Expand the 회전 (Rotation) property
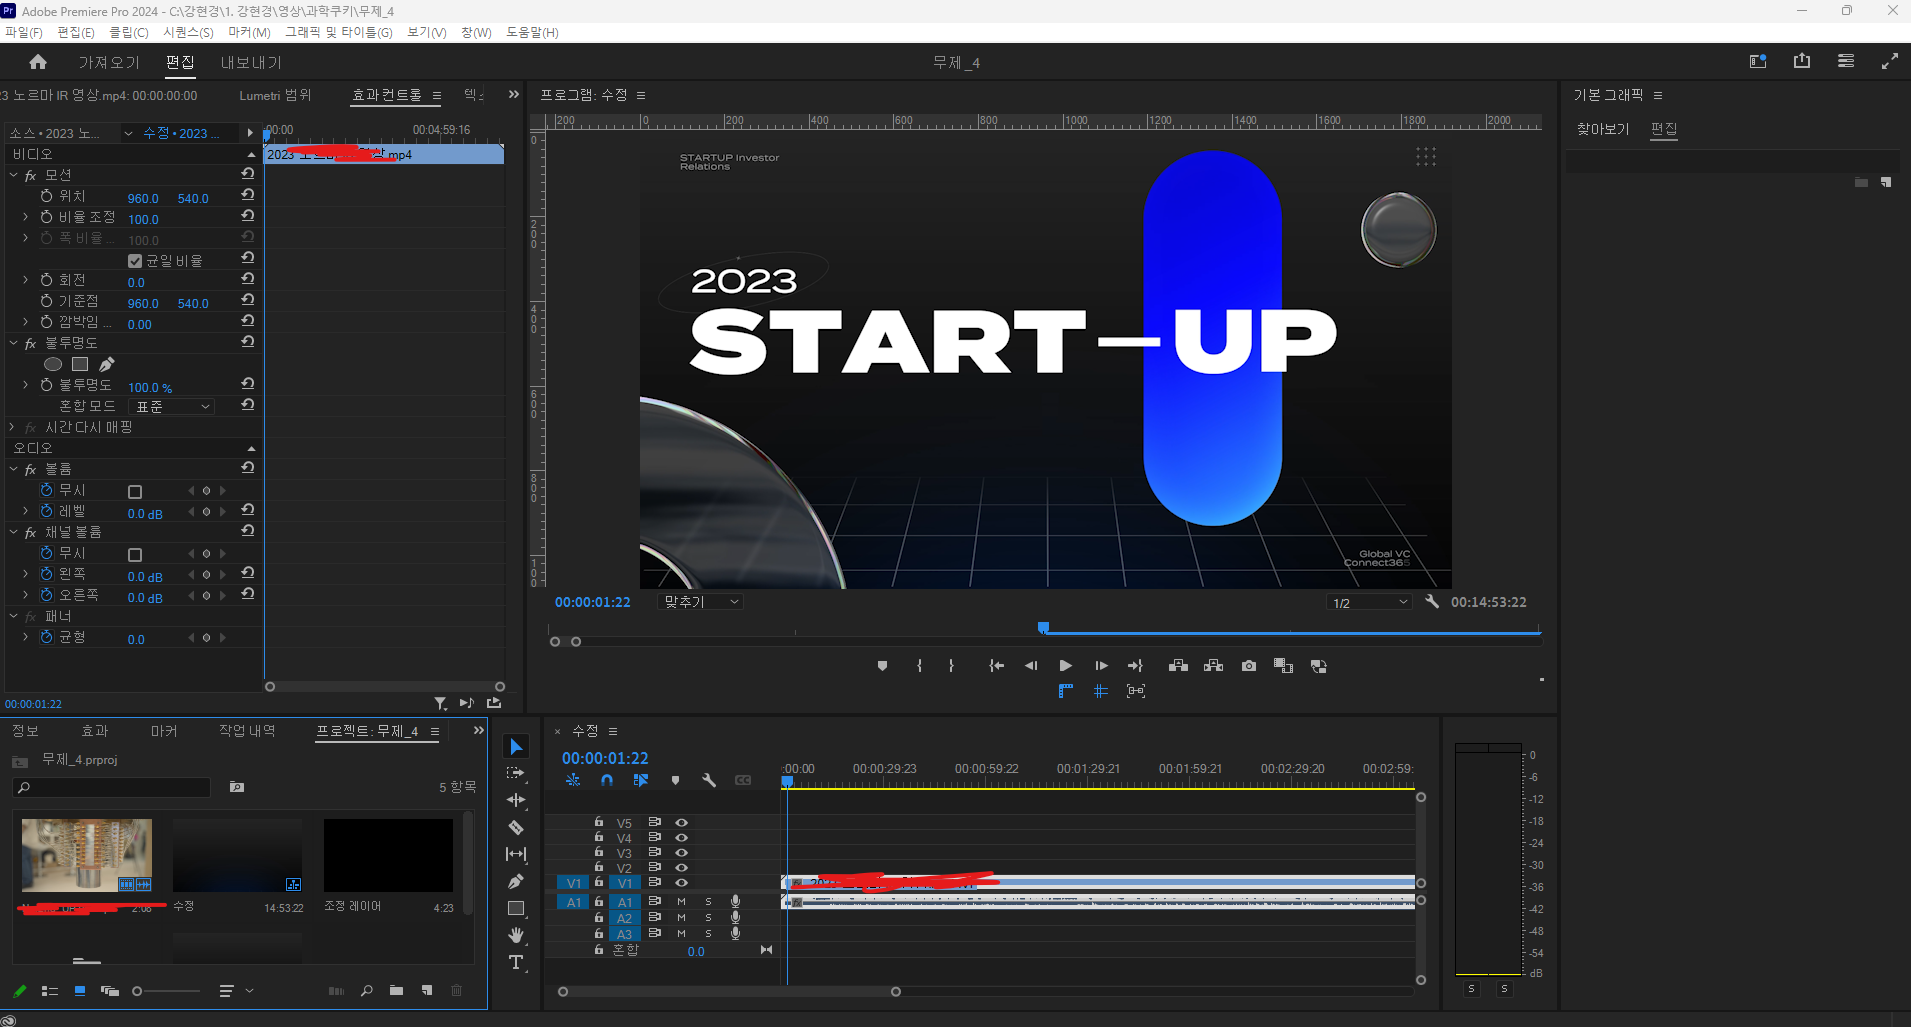 pyautogui.click(x=26, y=280)
